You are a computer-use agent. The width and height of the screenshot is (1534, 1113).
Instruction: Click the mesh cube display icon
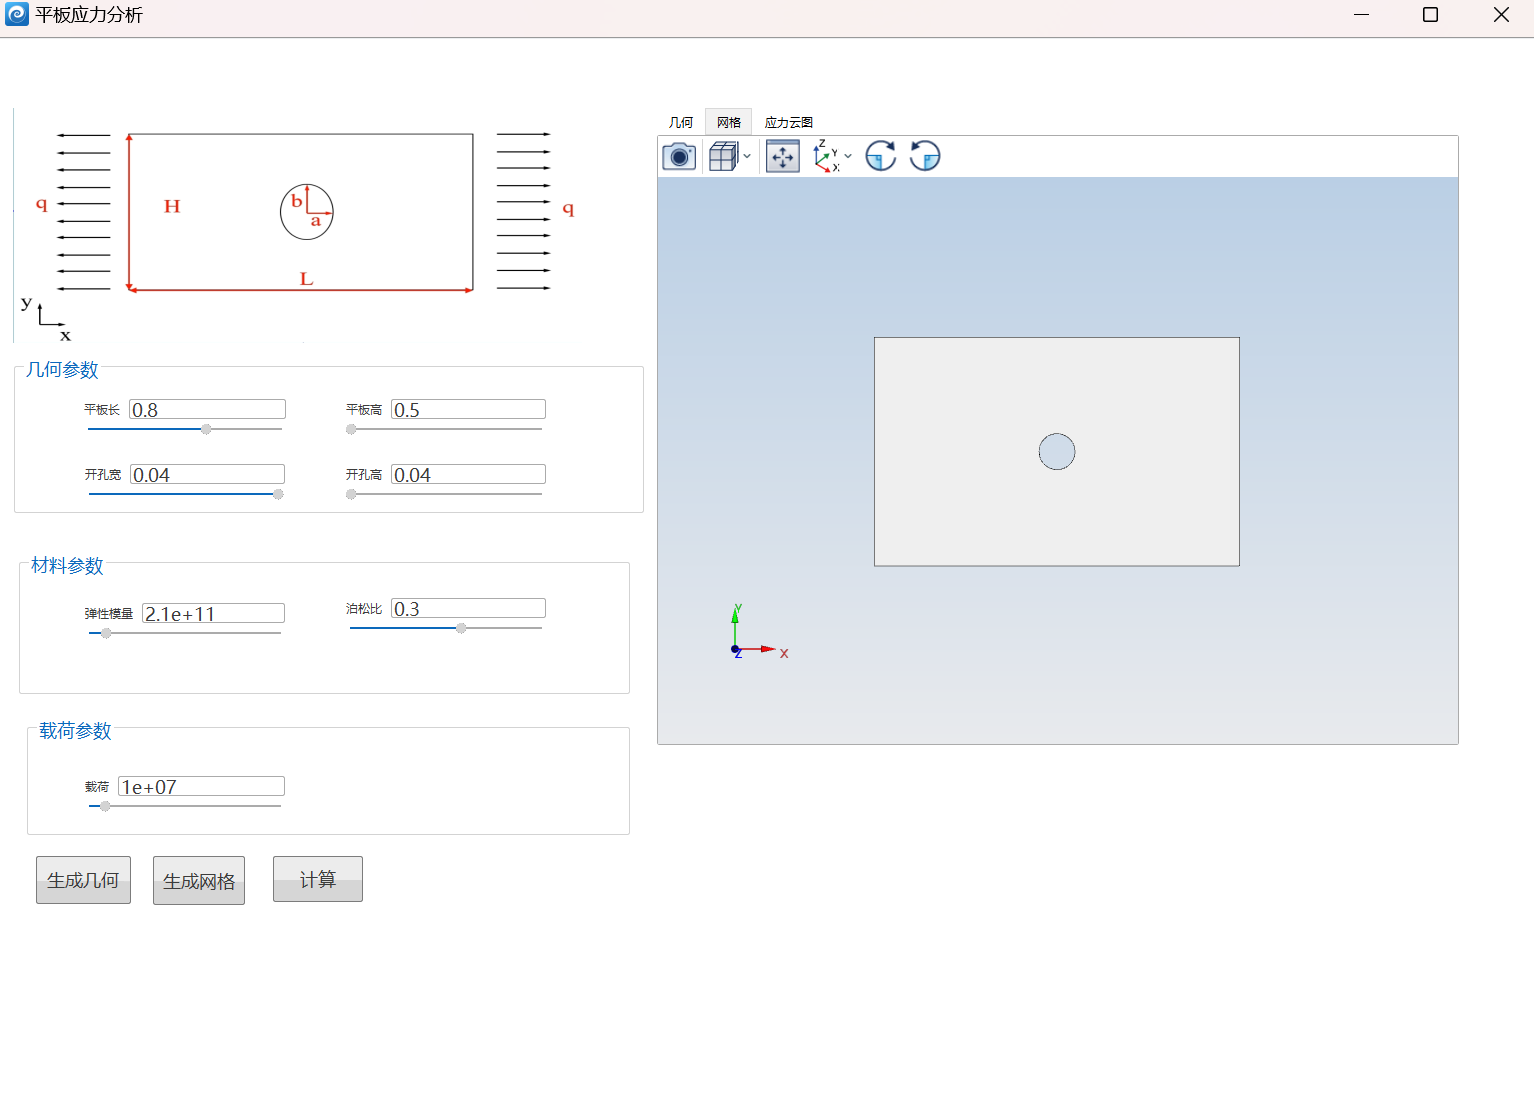tap(723, 156)
